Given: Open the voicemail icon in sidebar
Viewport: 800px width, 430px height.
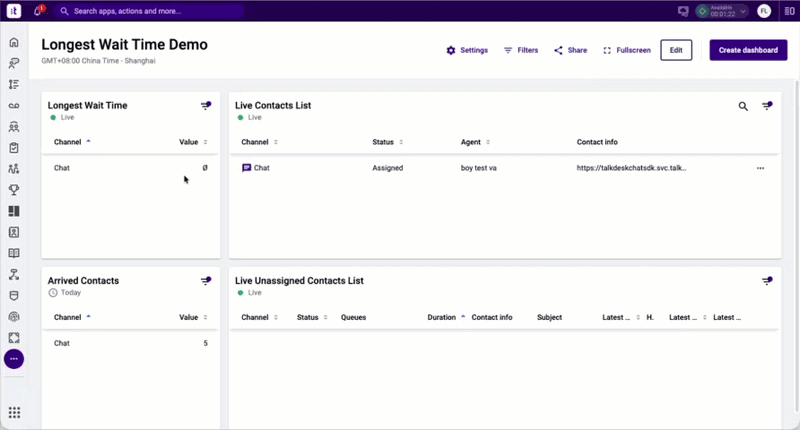Looking at the screenshot, I should [x=14, y=106].
